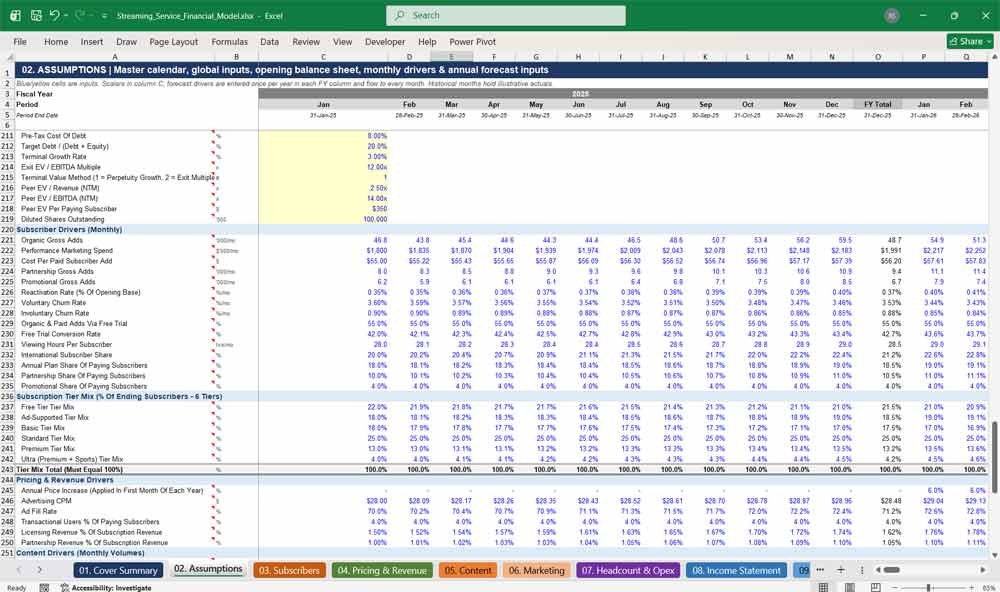Click the macro recording status bar icon
Viewport: 1000px width, 592px height.
coord(44,588)
